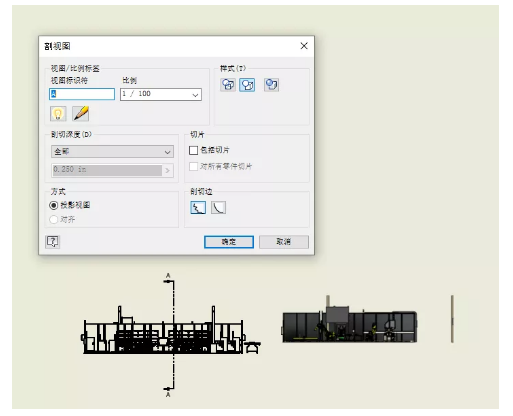
Task: Select the shaded style icon
Action: point(271,85)
